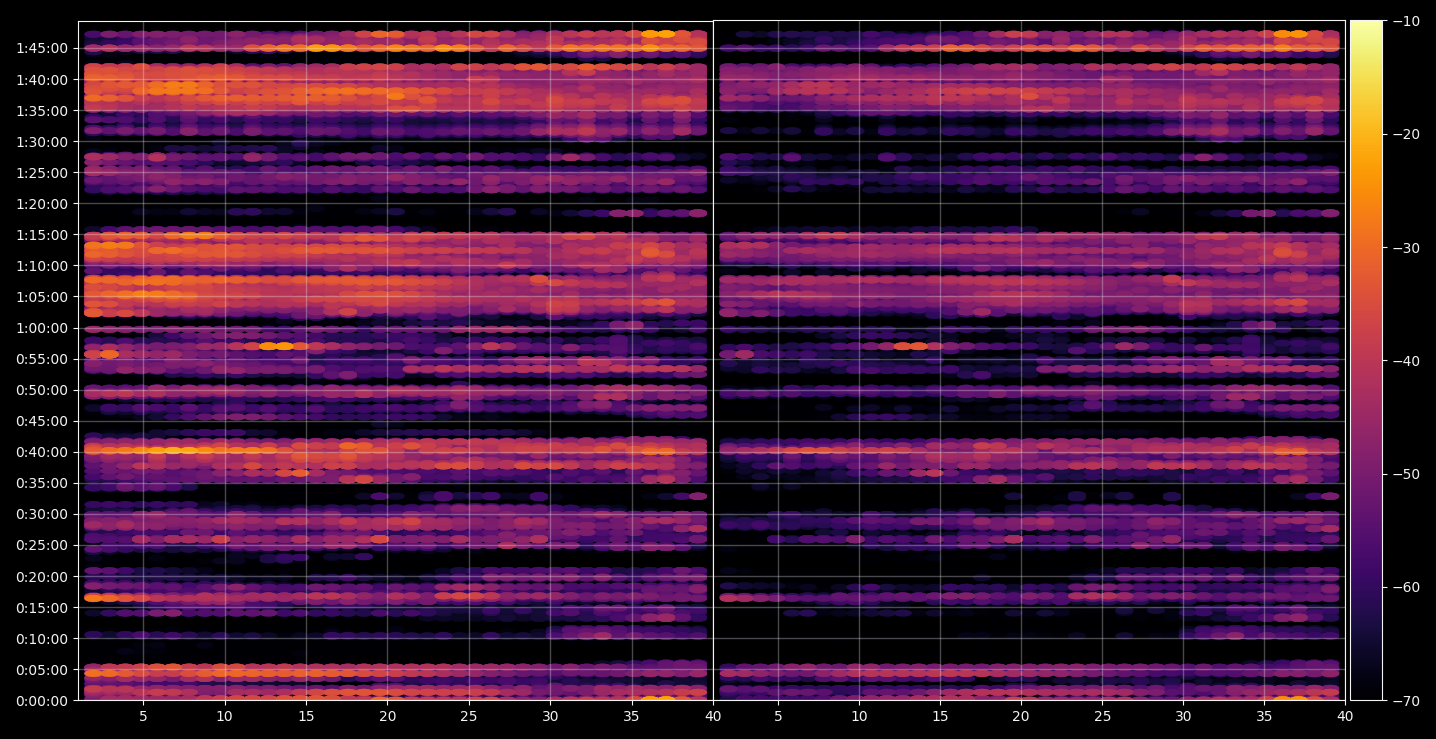Select the 0:15:00 y-axis tick label

click(x=42, y=608)
